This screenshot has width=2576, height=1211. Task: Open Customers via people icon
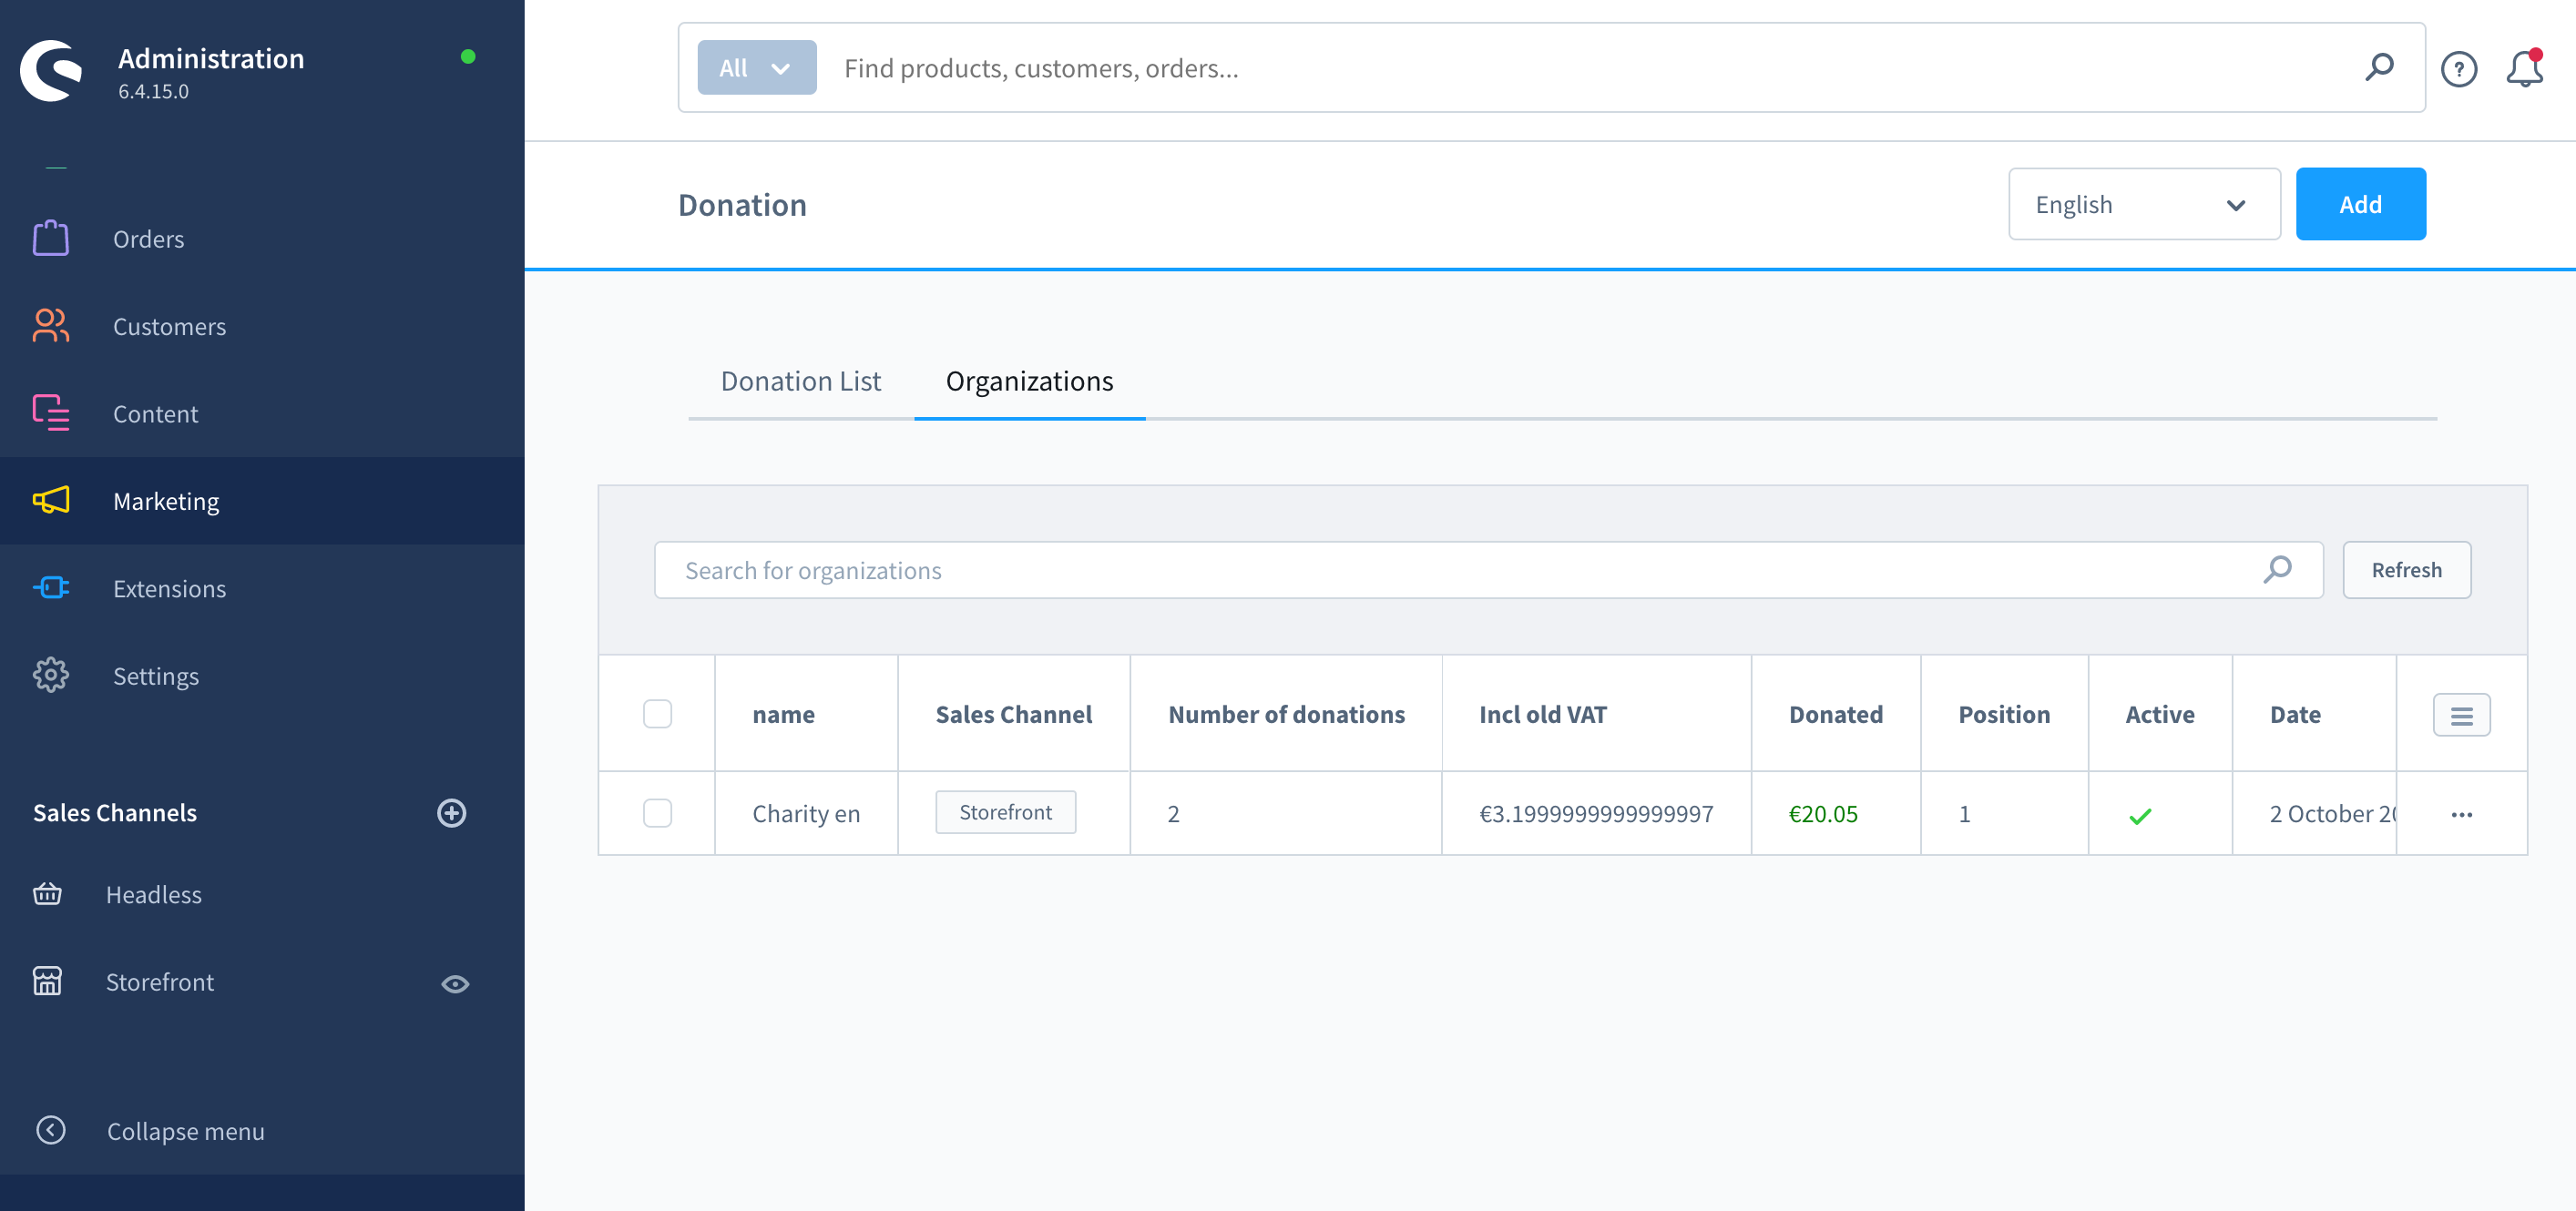click(50, 326)
